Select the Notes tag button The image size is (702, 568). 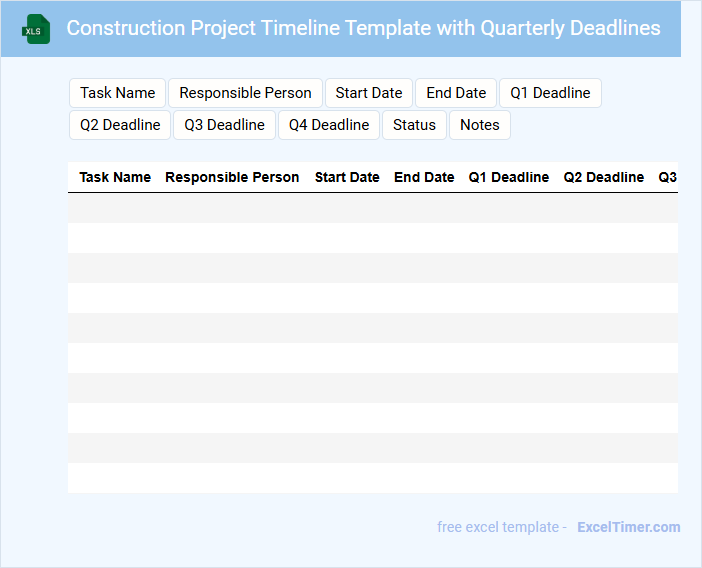point(480,125)
